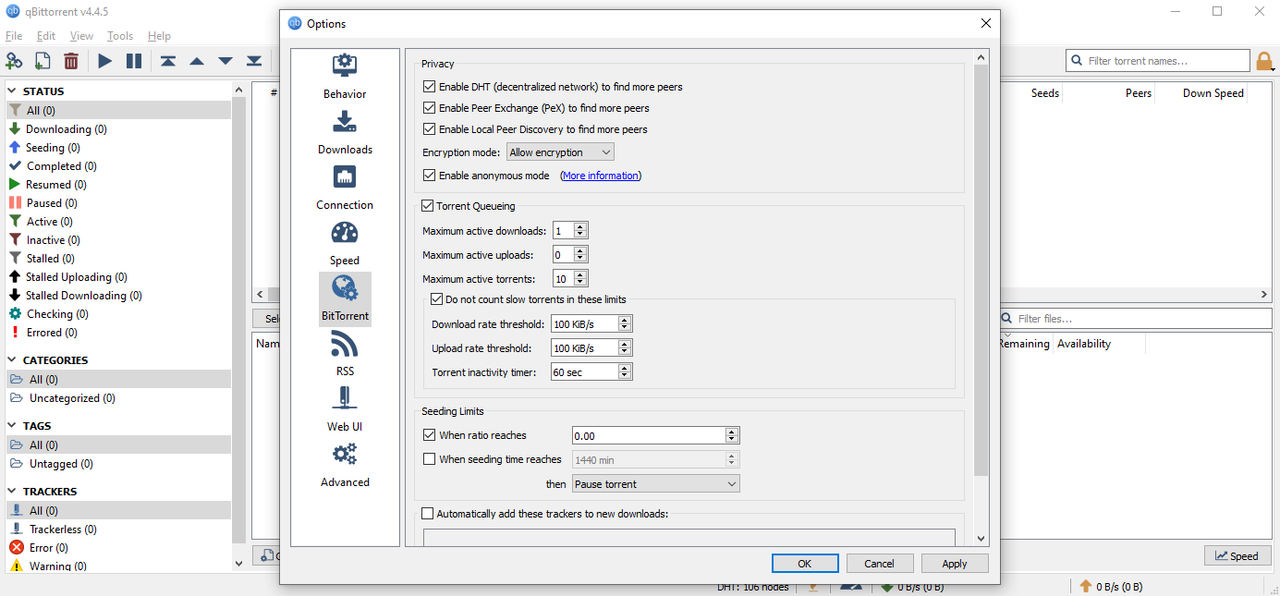Click the Upload rate threshold spinner
Screen dimensions: 1280x596
[x=592, y=348]
